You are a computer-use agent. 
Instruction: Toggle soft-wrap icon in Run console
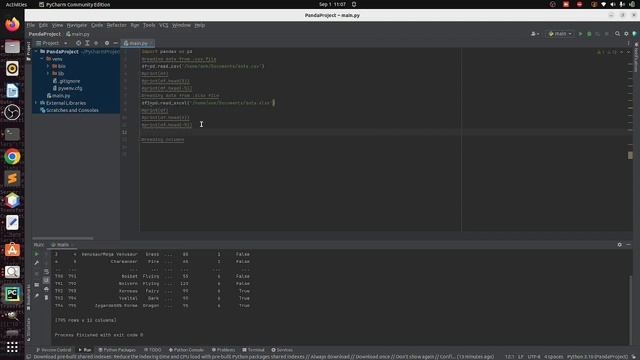[x=46, y=272]
